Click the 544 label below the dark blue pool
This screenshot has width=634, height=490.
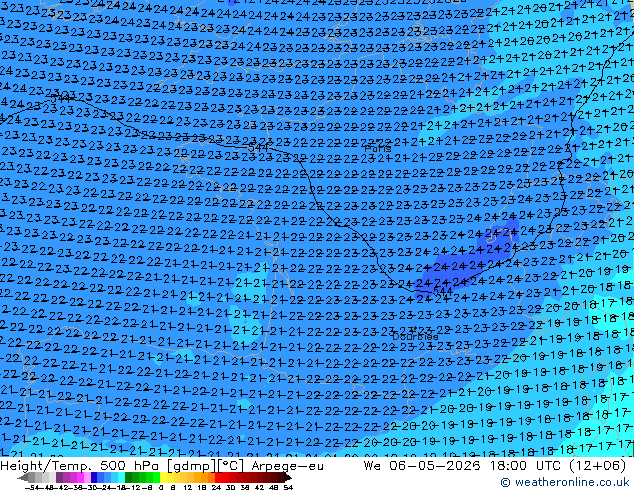coord(443,290)
